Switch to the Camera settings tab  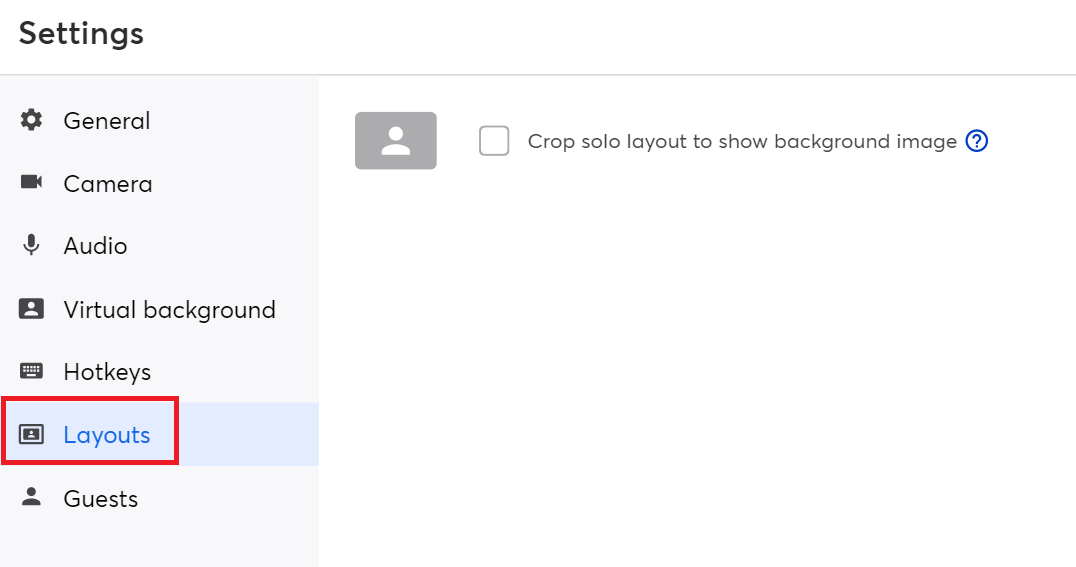click(108, 184)
